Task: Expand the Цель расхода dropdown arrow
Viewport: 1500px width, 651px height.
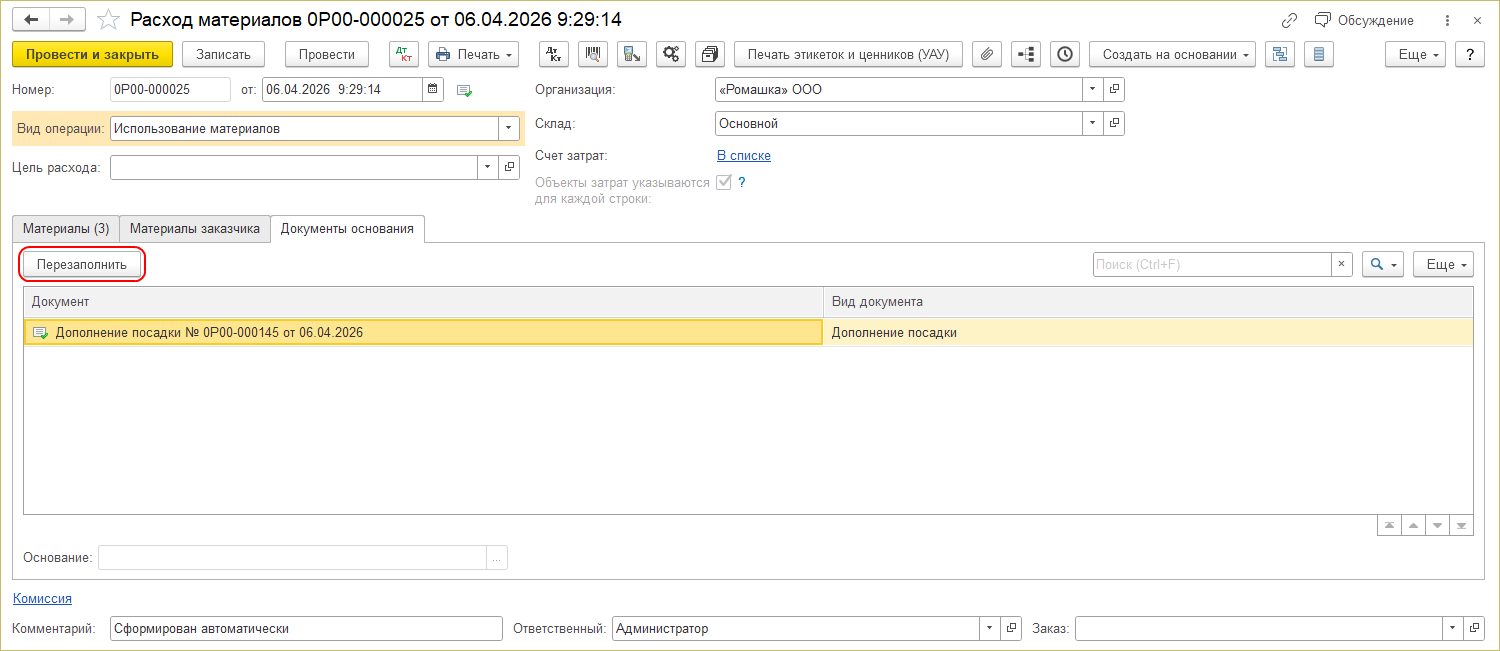Action: pyautogui.click(x=488, y=167)
